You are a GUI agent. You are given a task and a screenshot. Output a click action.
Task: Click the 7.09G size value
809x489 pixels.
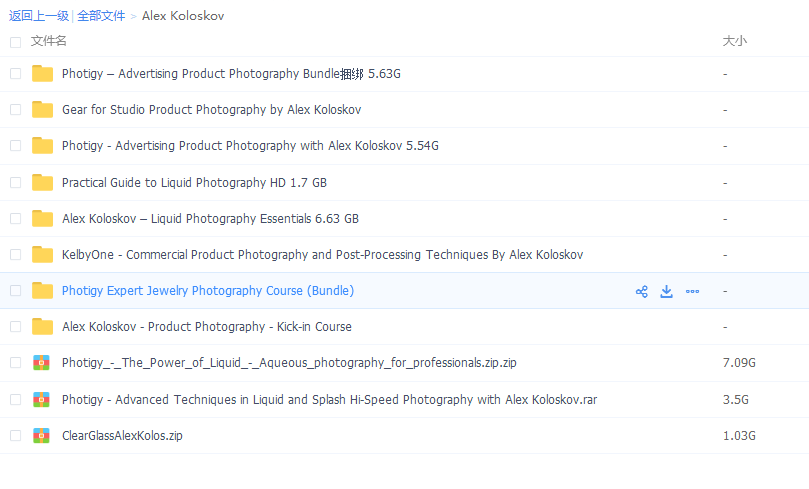click(739, 363)
